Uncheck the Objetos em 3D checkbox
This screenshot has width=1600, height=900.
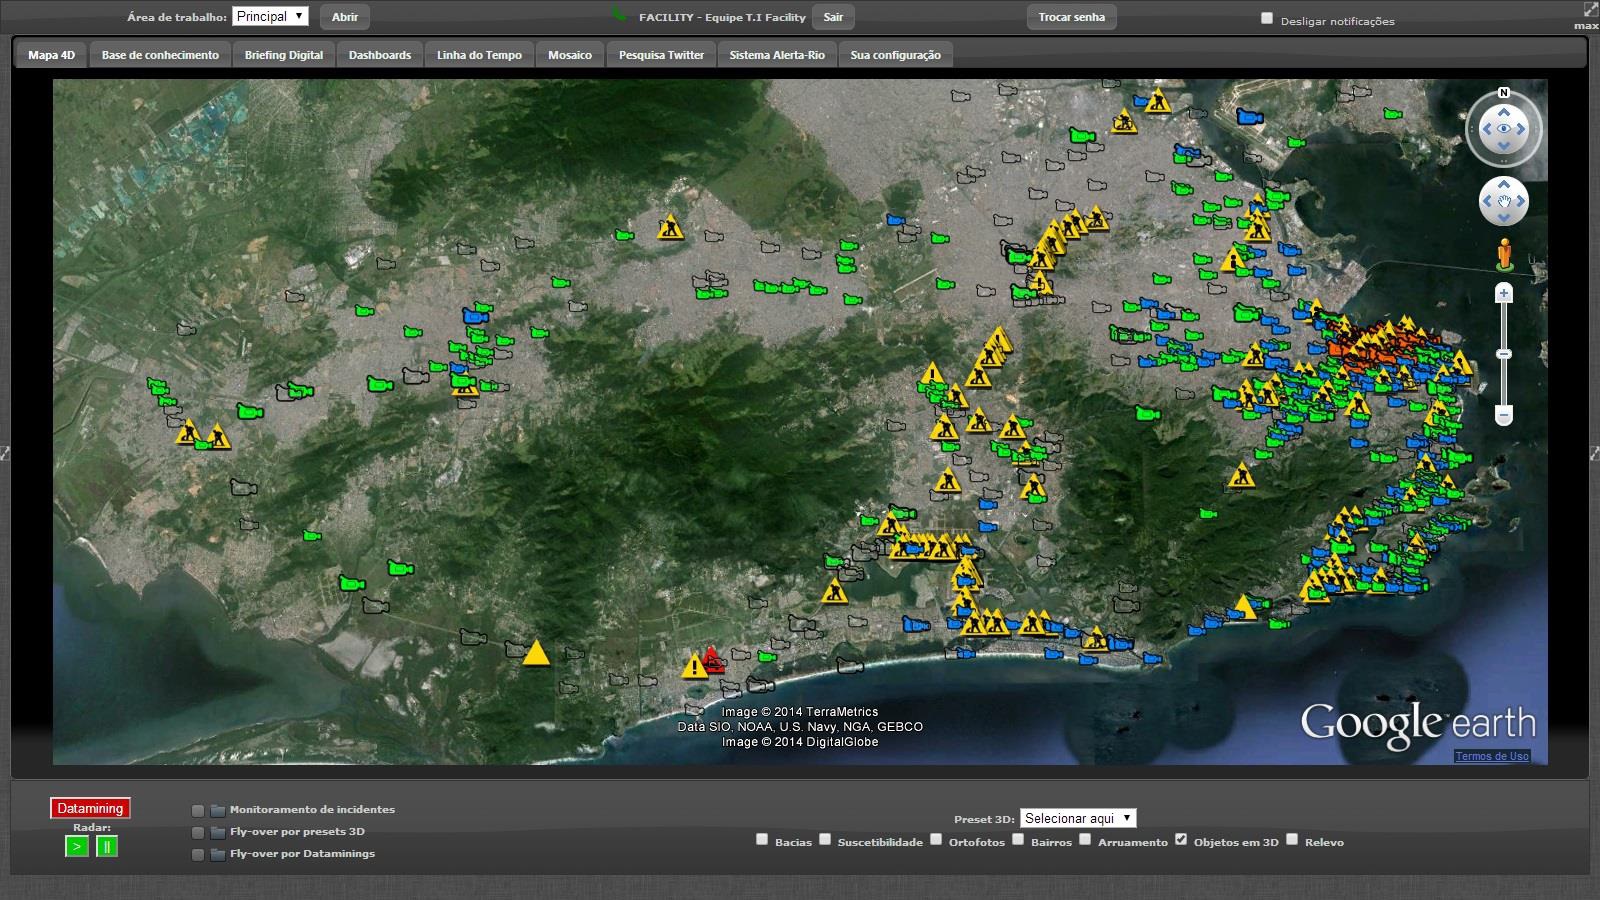[x=1181, y=839]
